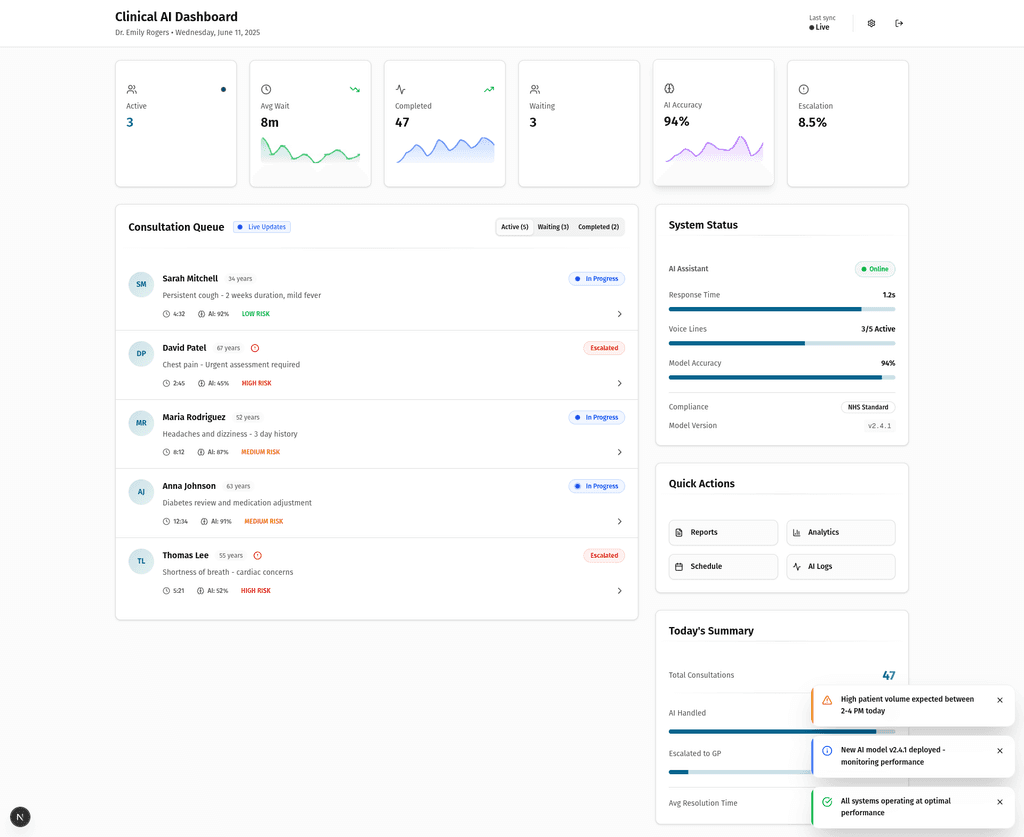Viewport: 1024px width, 837px height.
Task: Click the Escalation alert circle icon
Action: pos(803,89)
